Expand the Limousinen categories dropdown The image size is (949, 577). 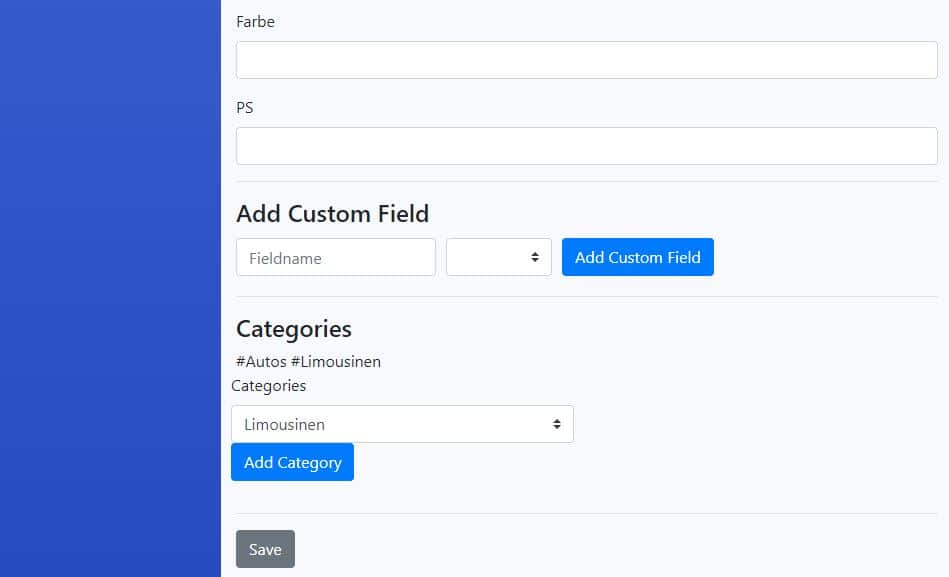402,424
